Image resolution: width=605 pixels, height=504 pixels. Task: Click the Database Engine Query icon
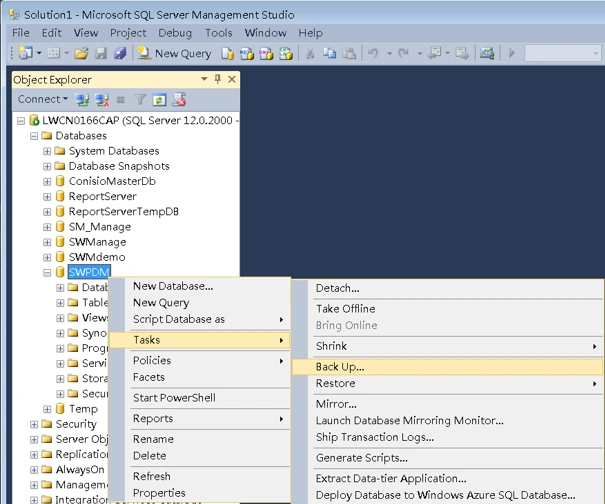[228, 53]
